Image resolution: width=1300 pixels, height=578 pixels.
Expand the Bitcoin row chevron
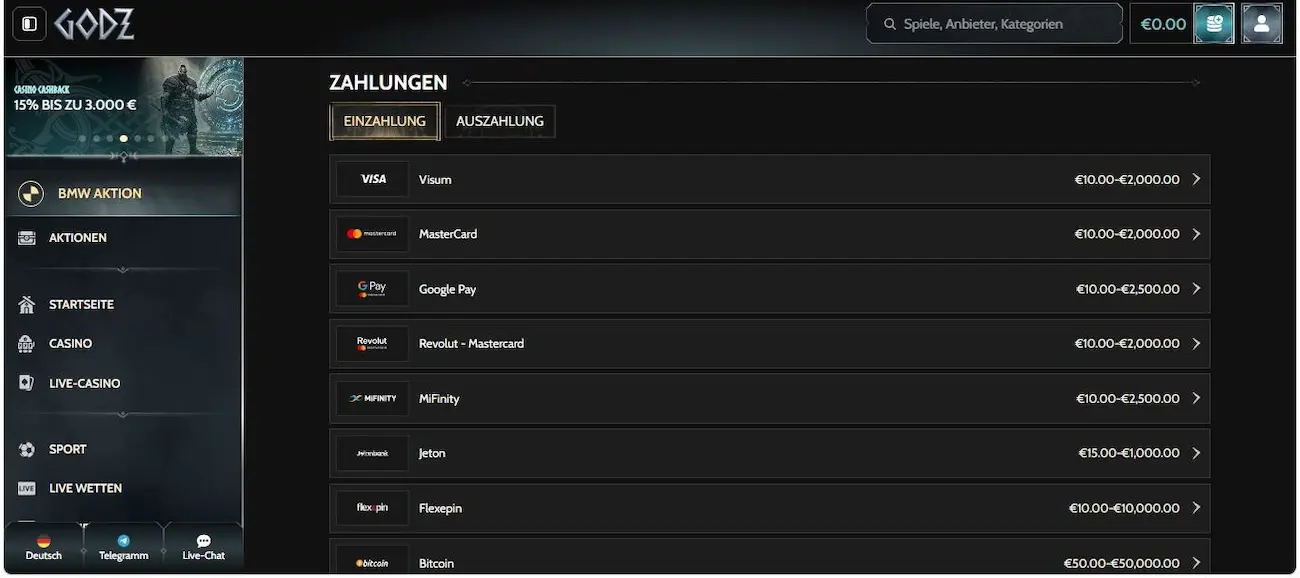coord(1196,563)
